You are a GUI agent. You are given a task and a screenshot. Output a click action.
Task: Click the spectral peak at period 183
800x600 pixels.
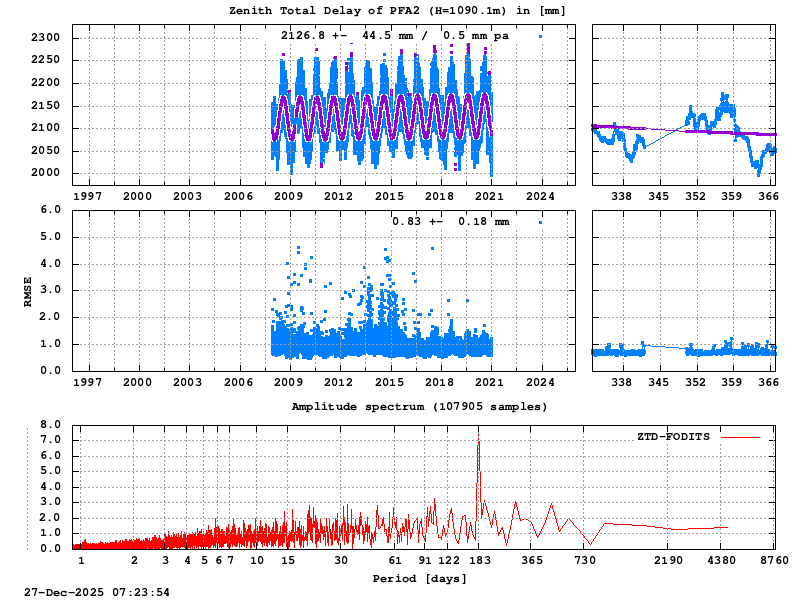(x=480, y=440)
